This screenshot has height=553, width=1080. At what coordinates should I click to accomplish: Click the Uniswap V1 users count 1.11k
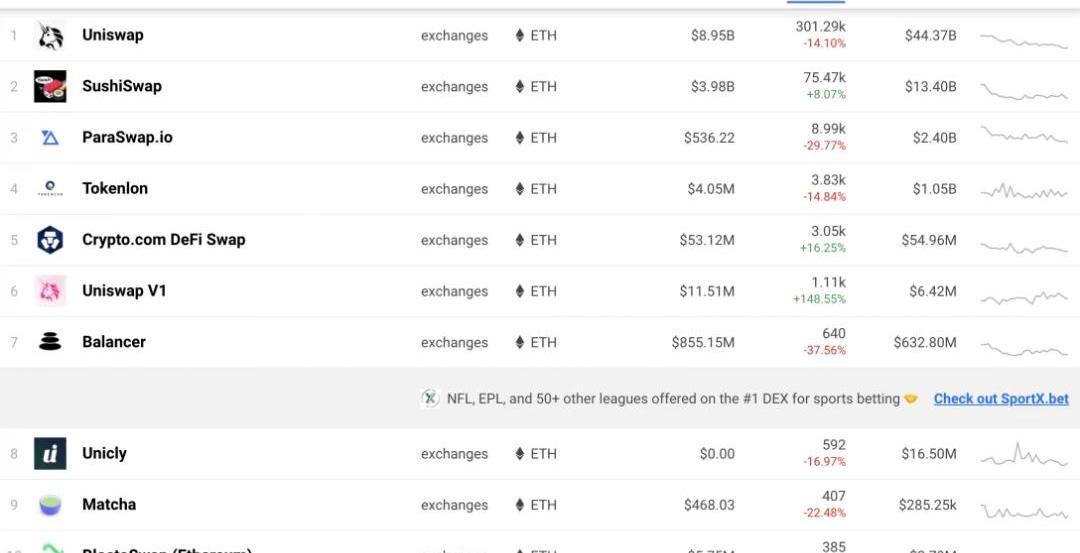[x=829, y=282]
